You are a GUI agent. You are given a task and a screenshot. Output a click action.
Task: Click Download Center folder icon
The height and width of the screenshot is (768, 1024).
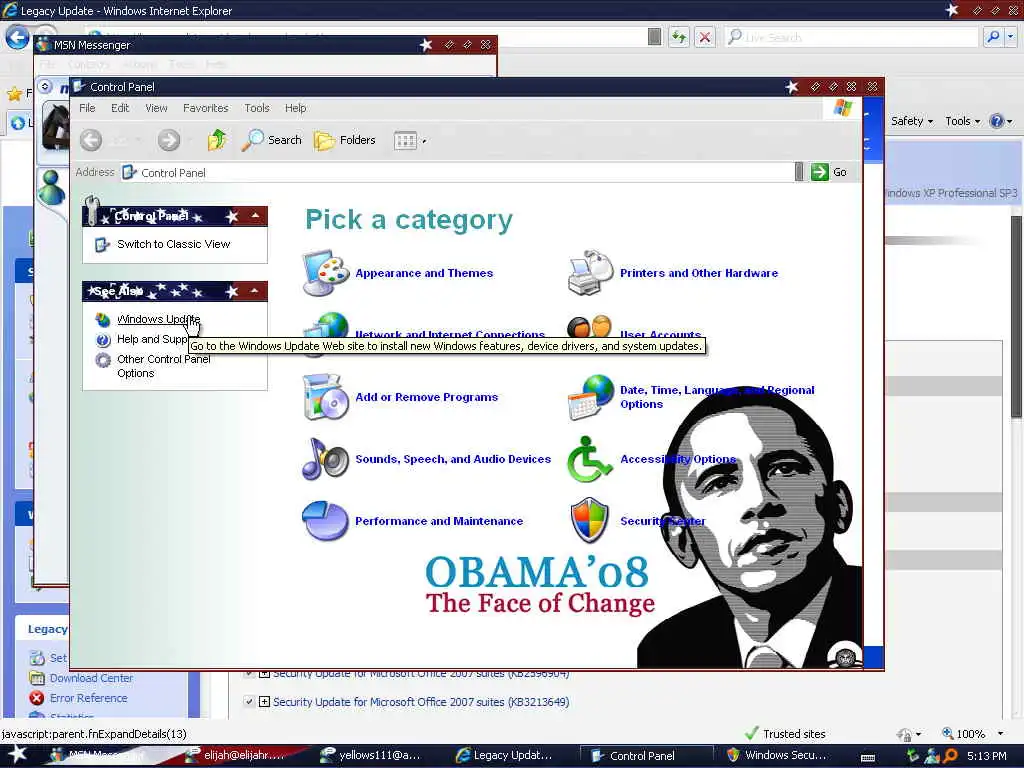pos(37,678)
